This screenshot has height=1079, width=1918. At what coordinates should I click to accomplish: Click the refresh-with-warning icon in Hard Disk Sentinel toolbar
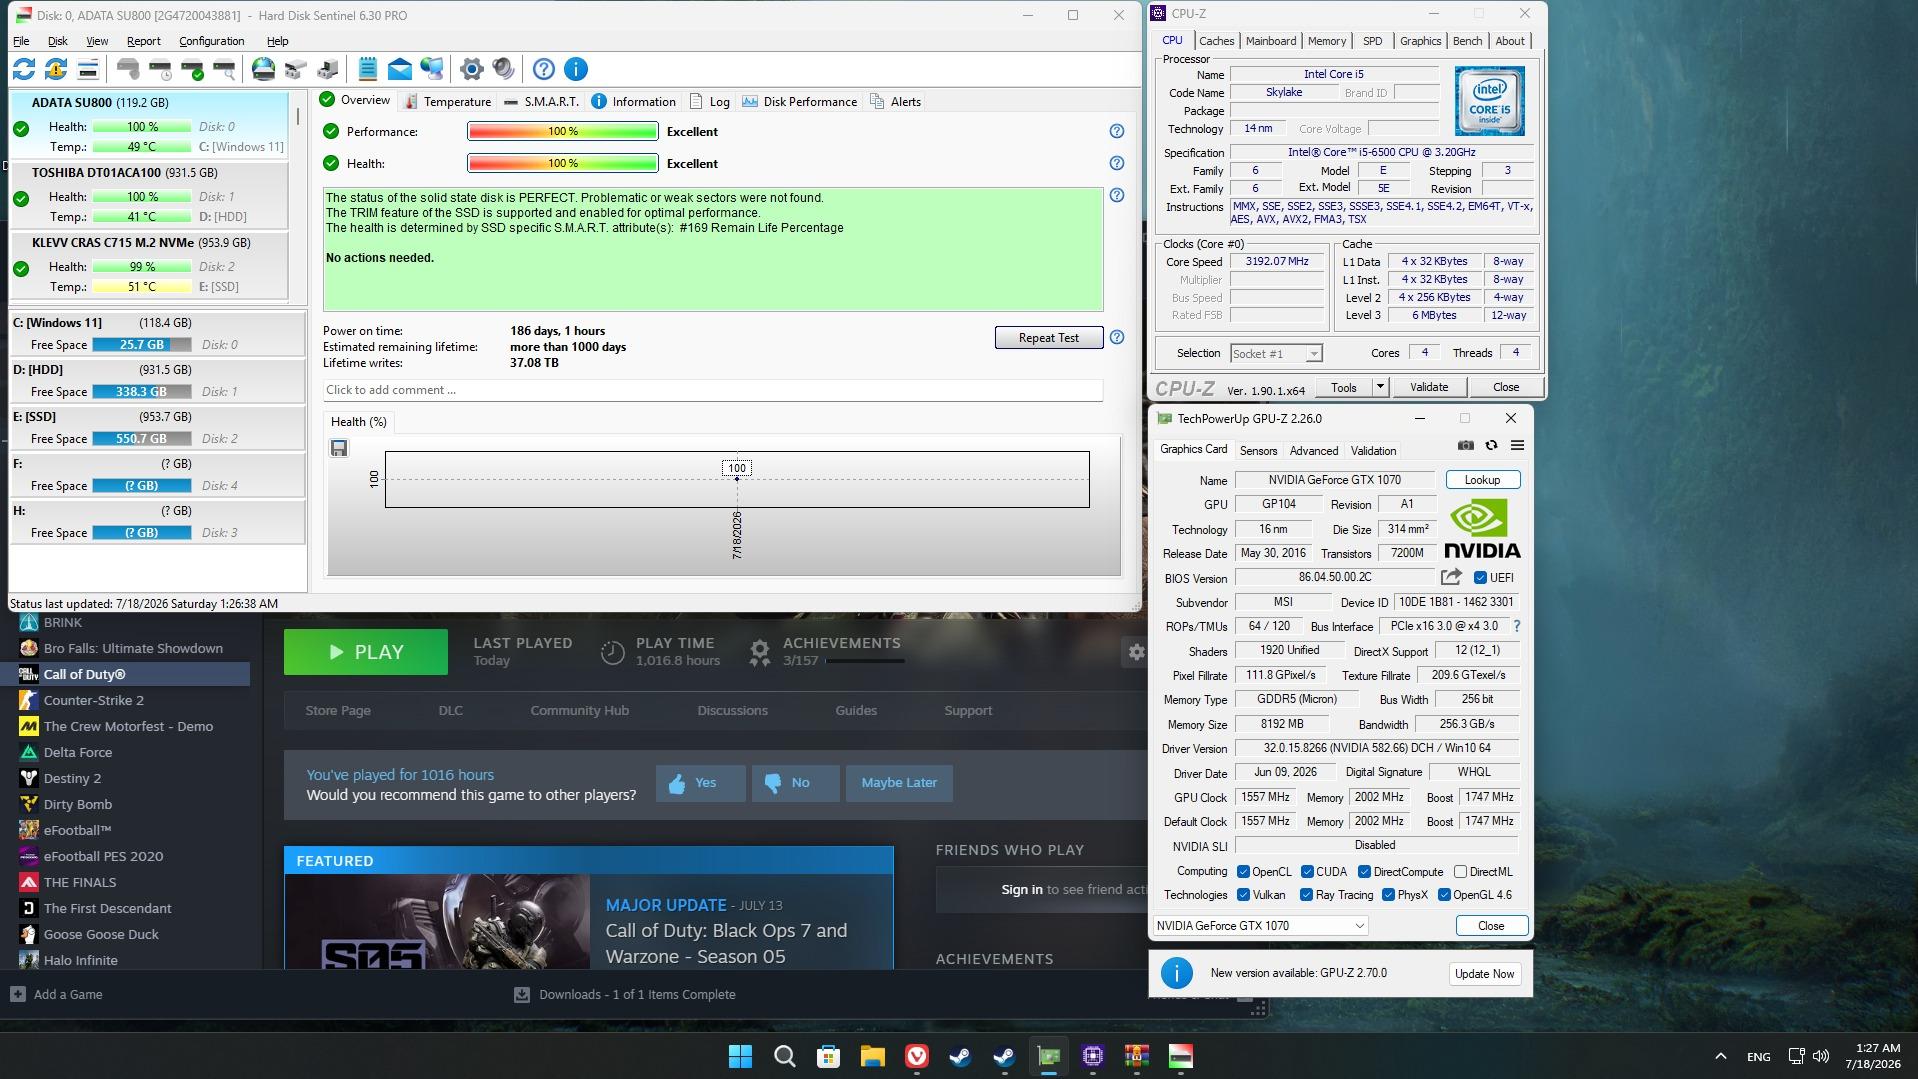56,69
